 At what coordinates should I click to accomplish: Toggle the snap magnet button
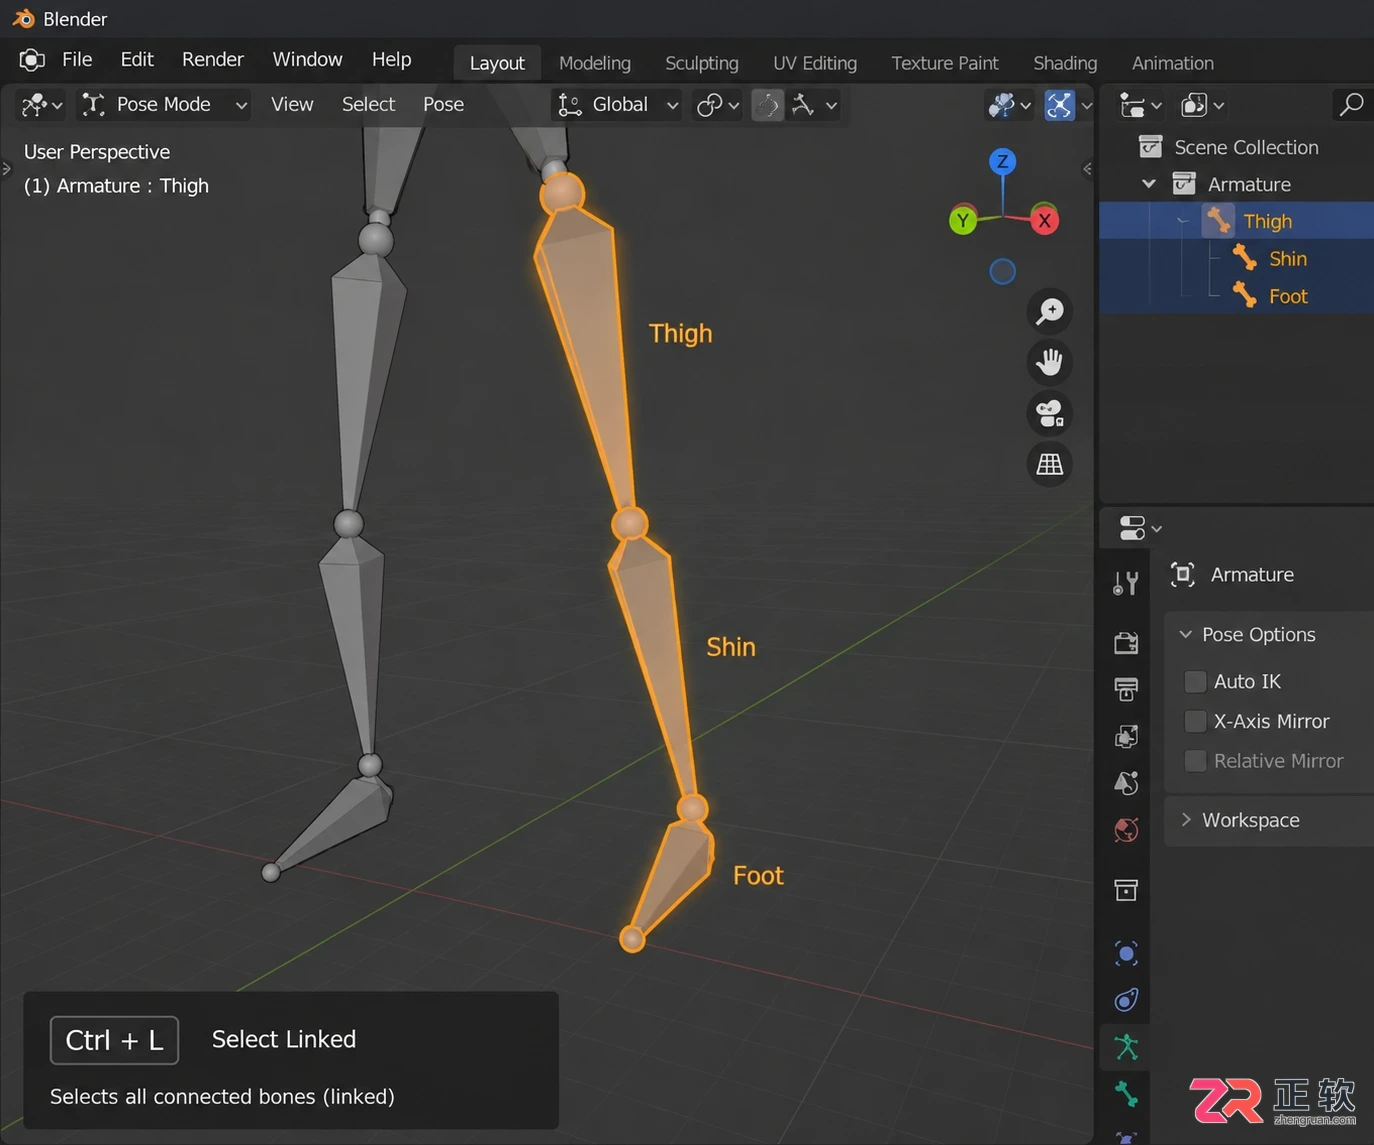(767, 105)
